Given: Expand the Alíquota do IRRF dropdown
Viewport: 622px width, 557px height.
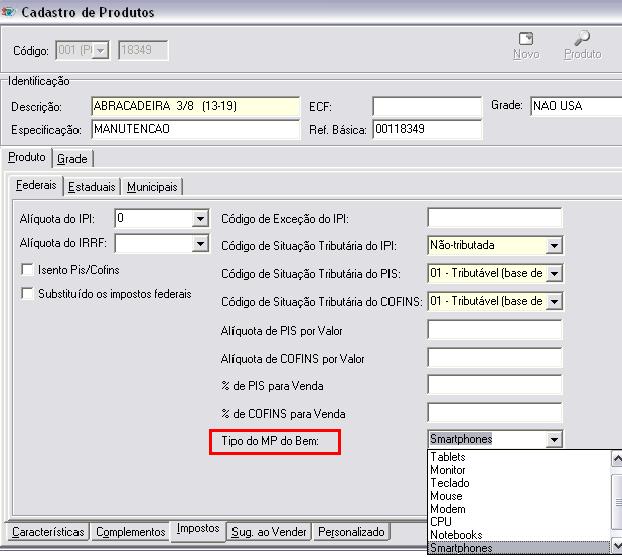Looking at the screenshot, I should tap(199, 243).
